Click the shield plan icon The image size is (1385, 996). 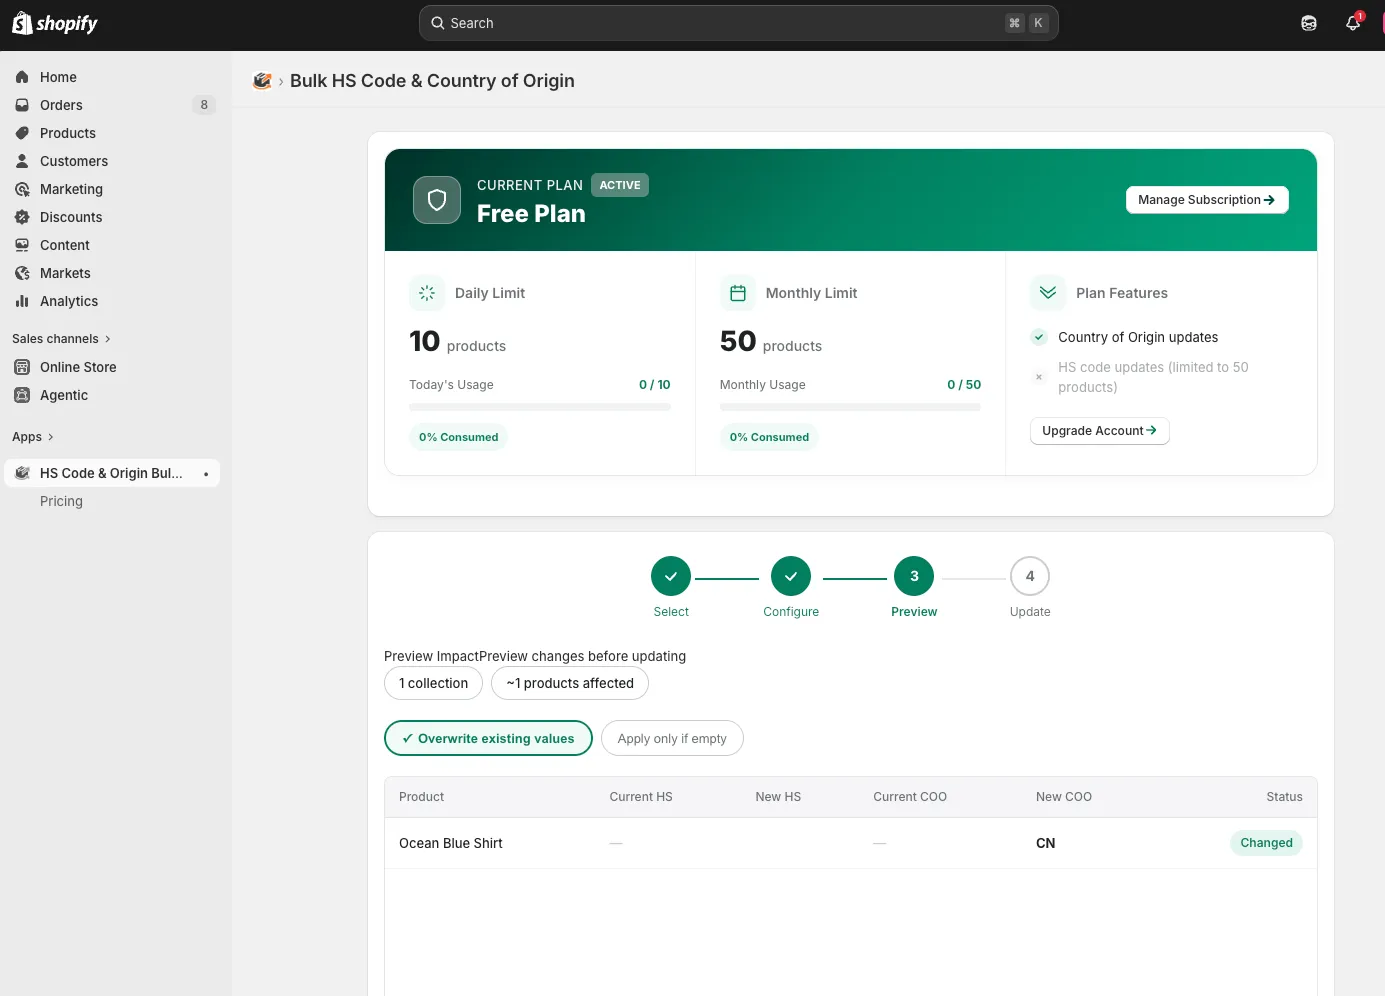[437, 200]
